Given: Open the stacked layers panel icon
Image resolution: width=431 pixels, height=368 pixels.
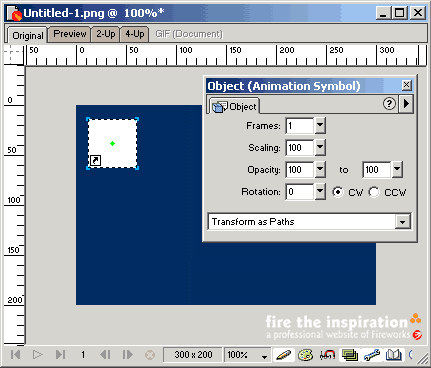Looking at the screenshot, I should point(350,355).
